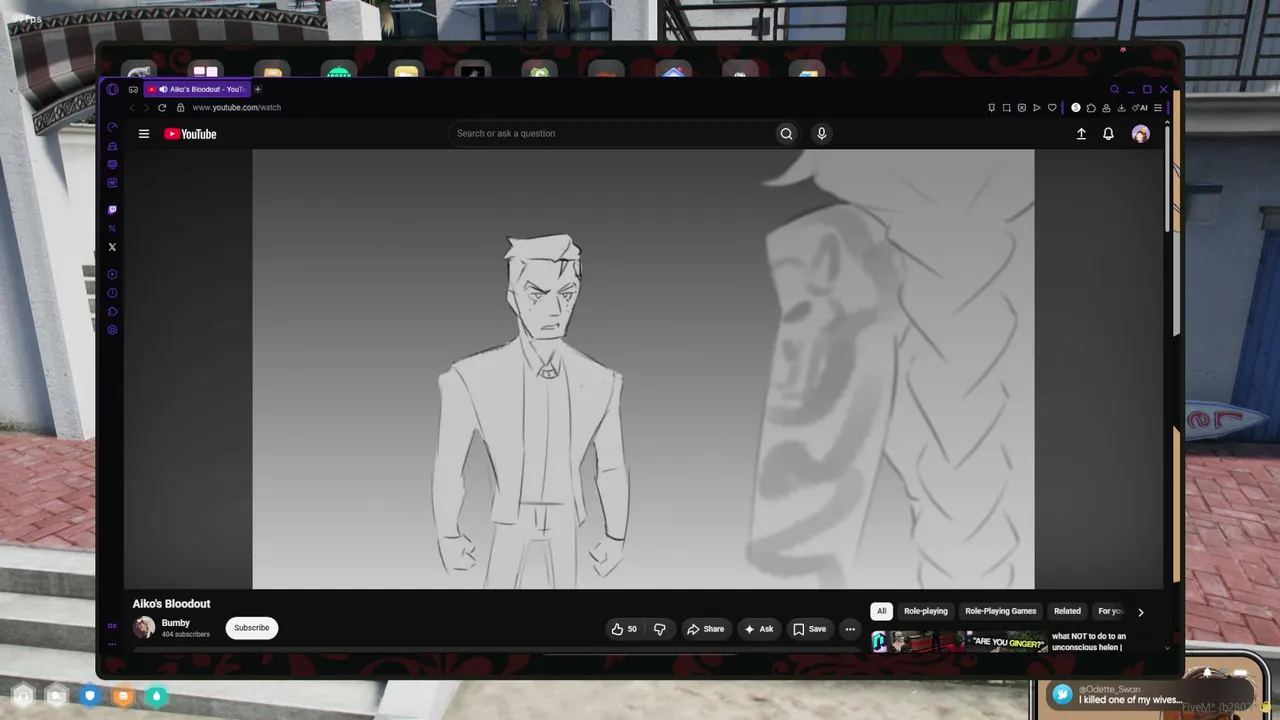Select the Role-playing filter chip

point(926,611)
